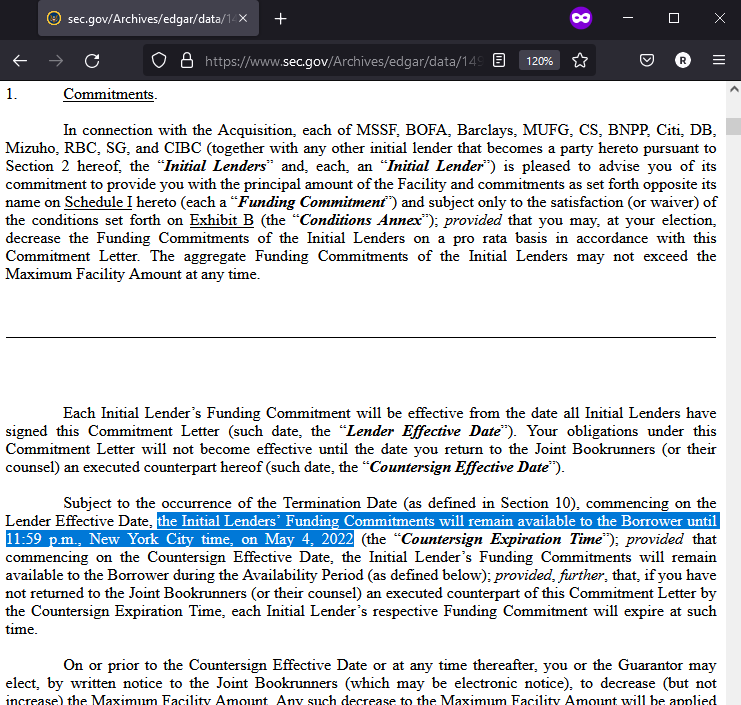
Task: Open the tracking protection shield icon
Action: 158,60
